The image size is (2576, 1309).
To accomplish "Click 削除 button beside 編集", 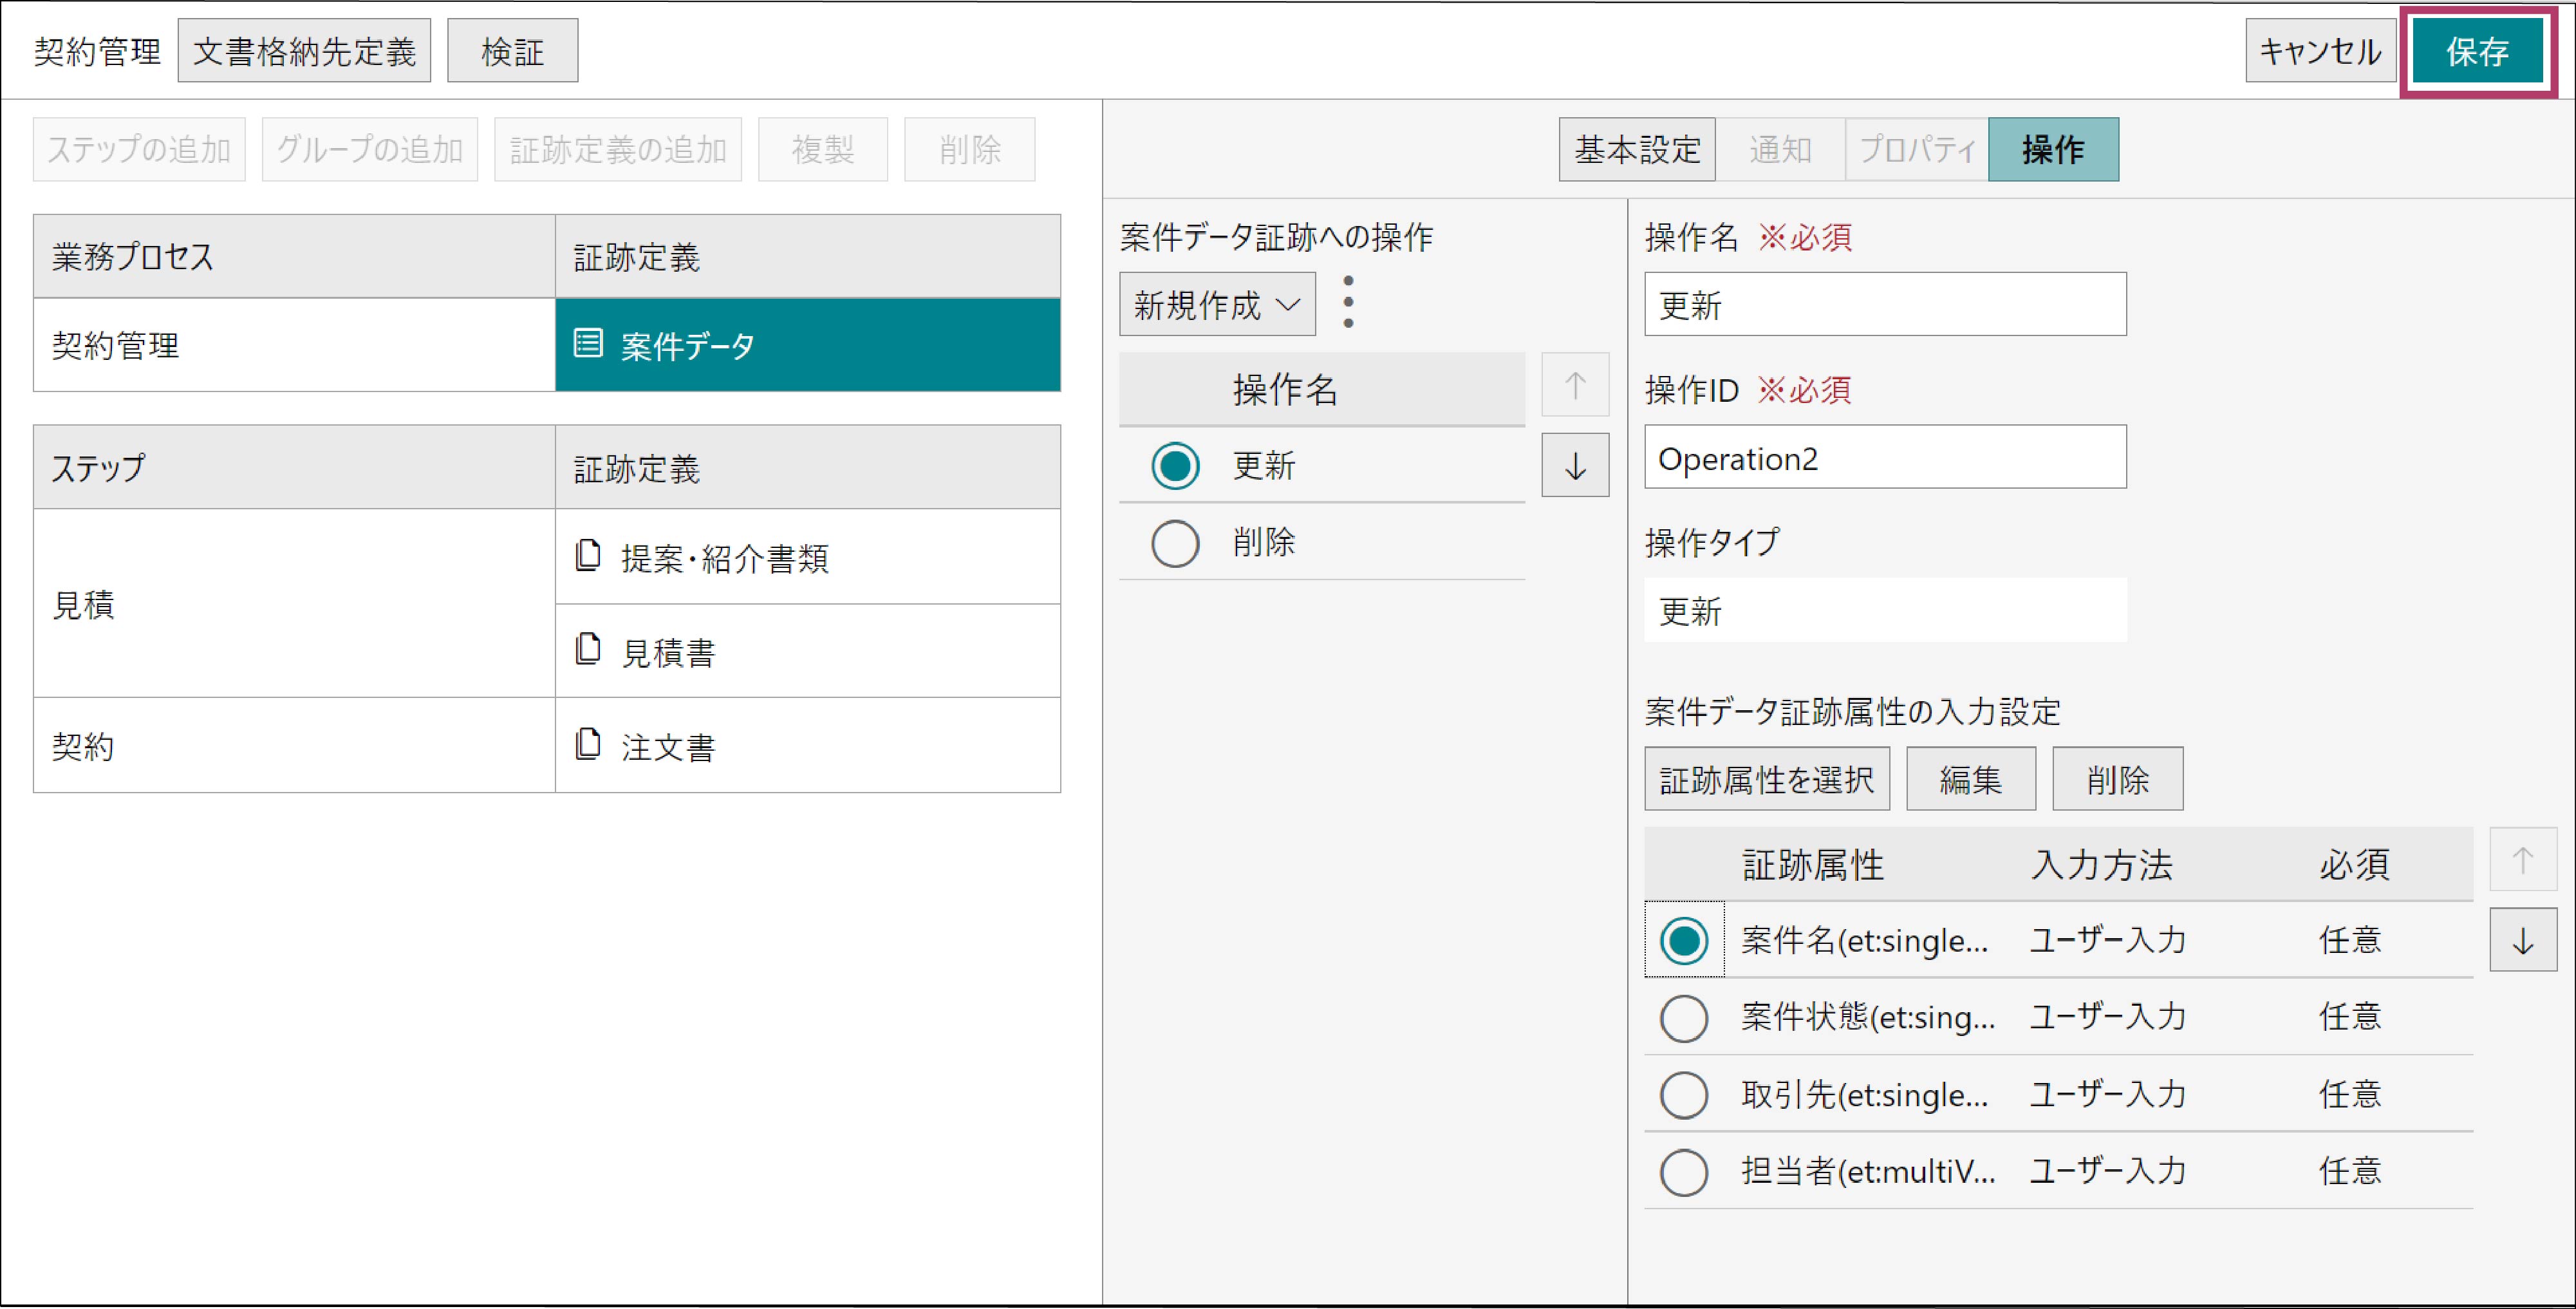I will click(2118, 779).
